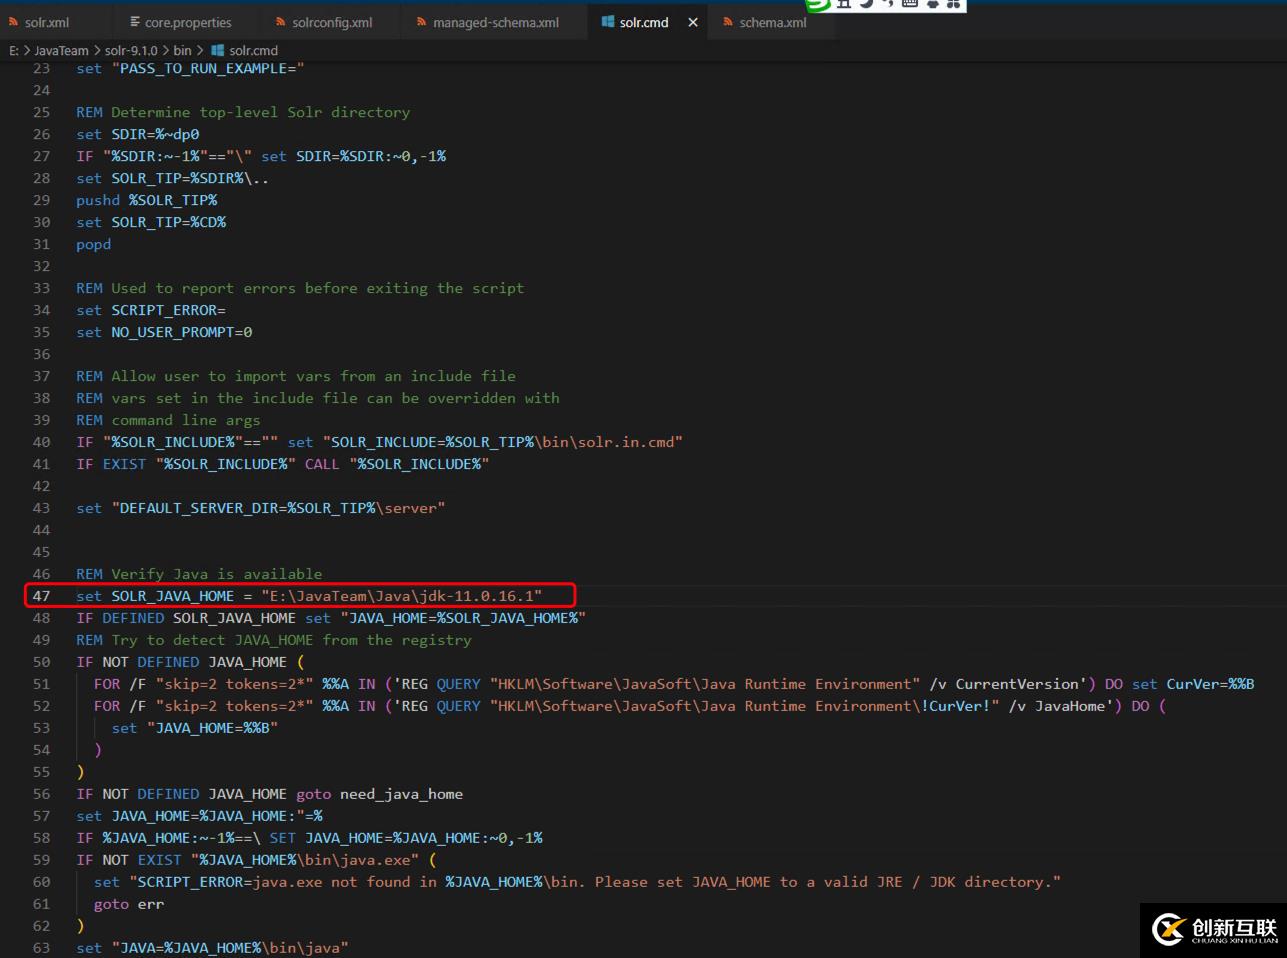Click the XML feed icon on solr.xml tab

click(x=13, y=22)
